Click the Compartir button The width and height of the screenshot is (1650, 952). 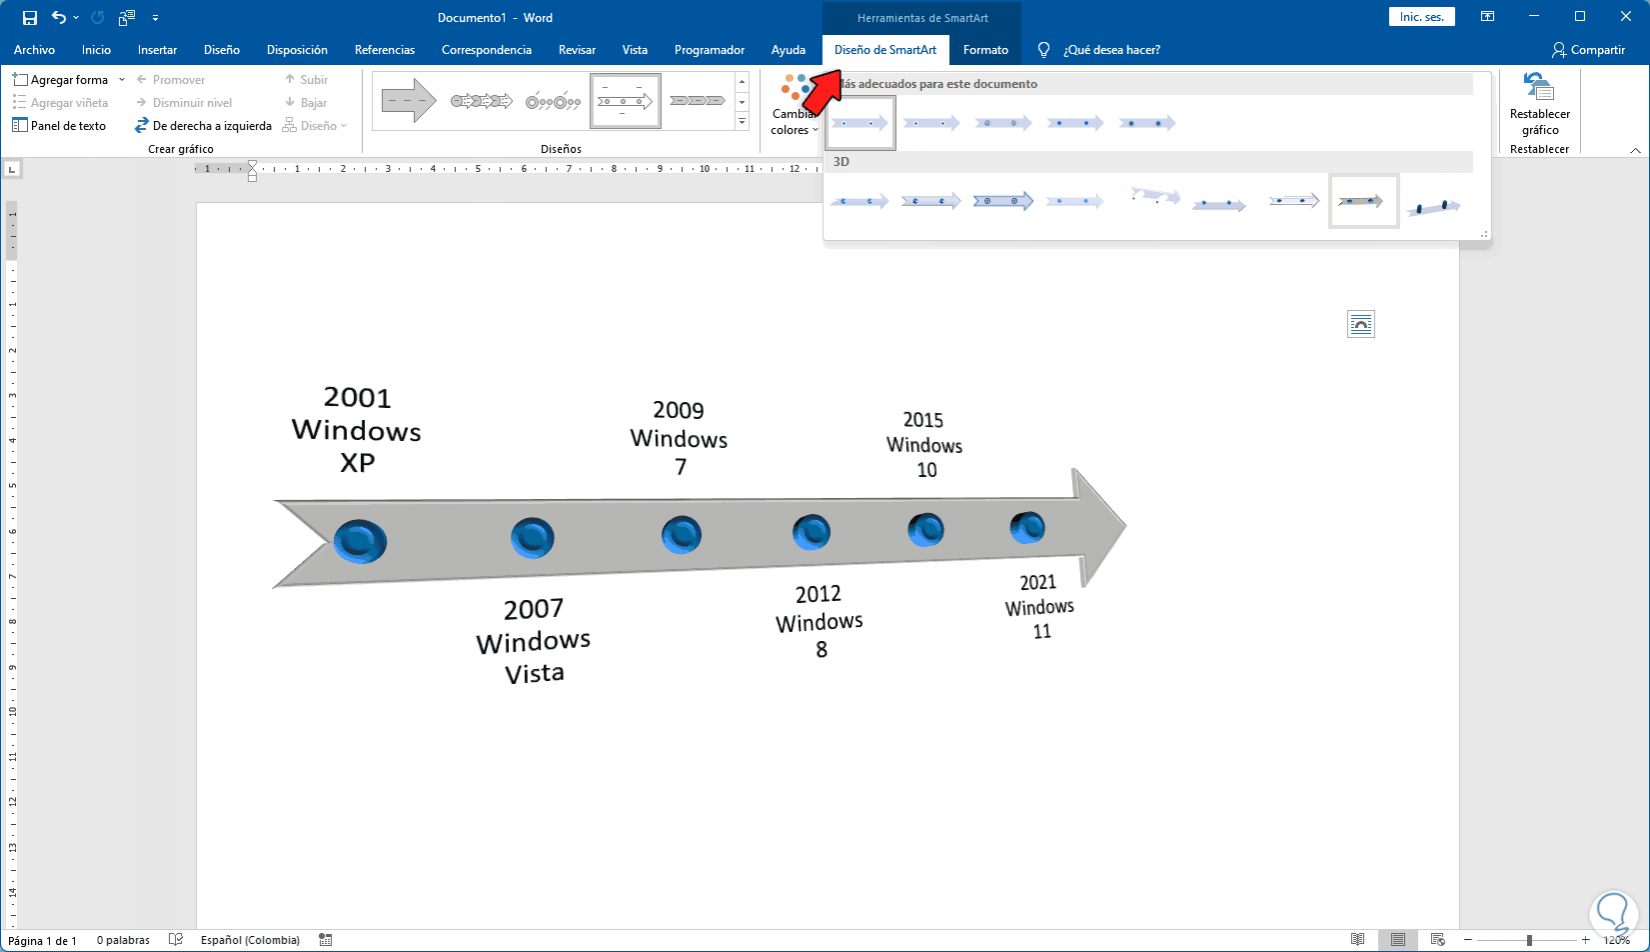point(1589,50)
